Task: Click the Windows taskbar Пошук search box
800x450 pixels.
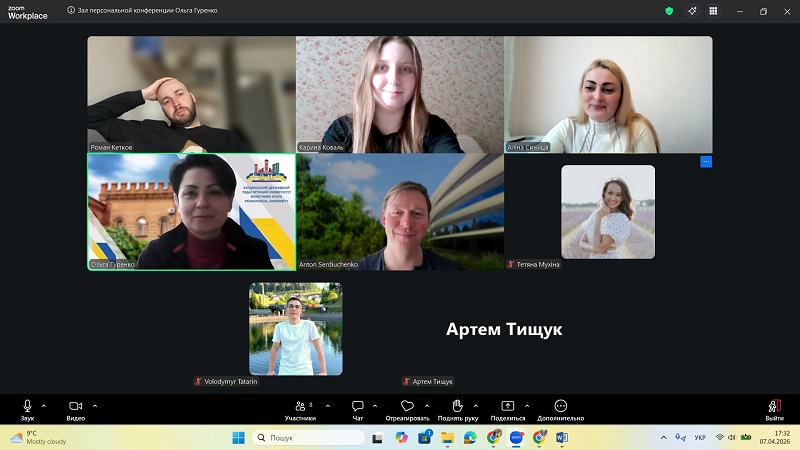Action: click(308, 438)
